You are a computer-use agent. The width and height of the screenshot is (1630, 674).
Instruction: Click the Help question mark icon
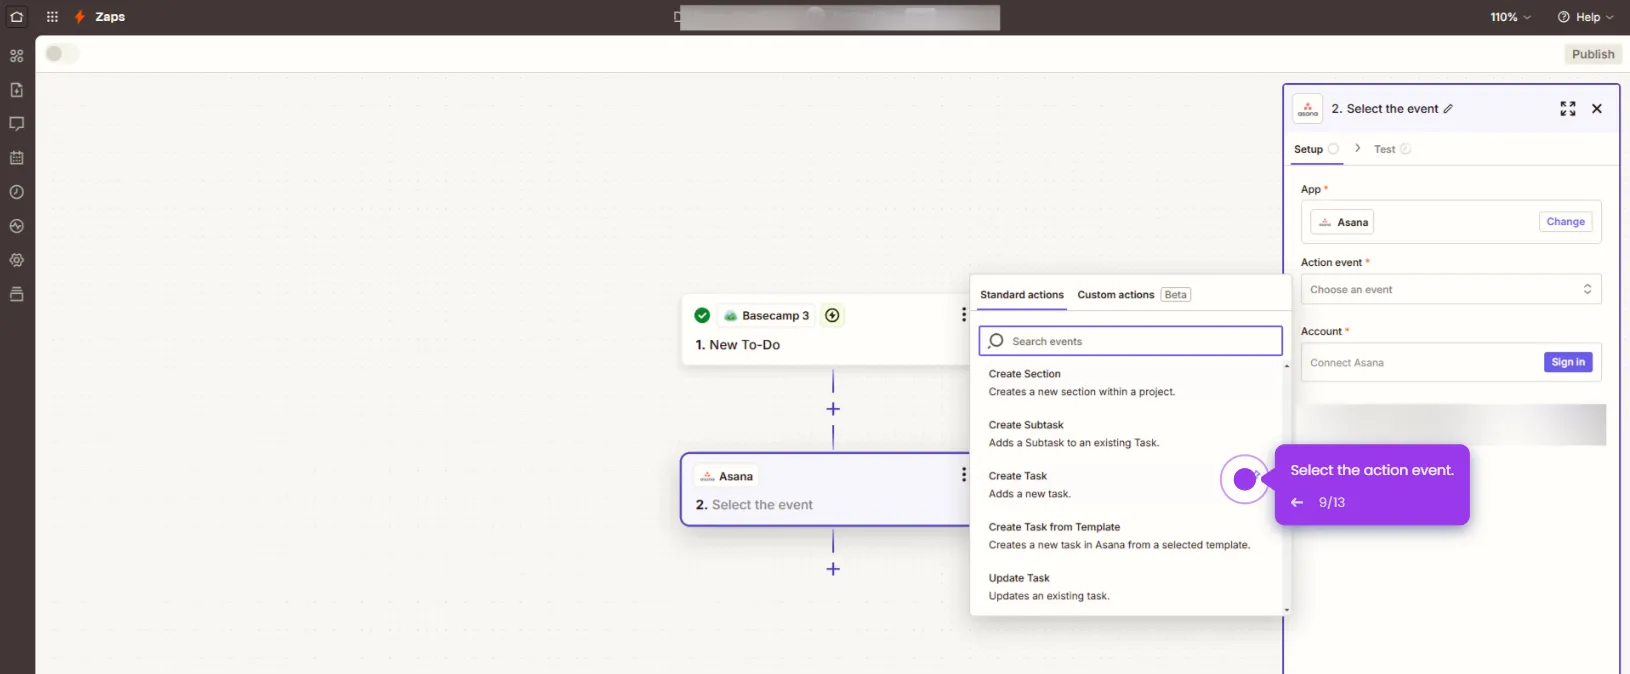pyautogui.click(x=1563, y=17)
